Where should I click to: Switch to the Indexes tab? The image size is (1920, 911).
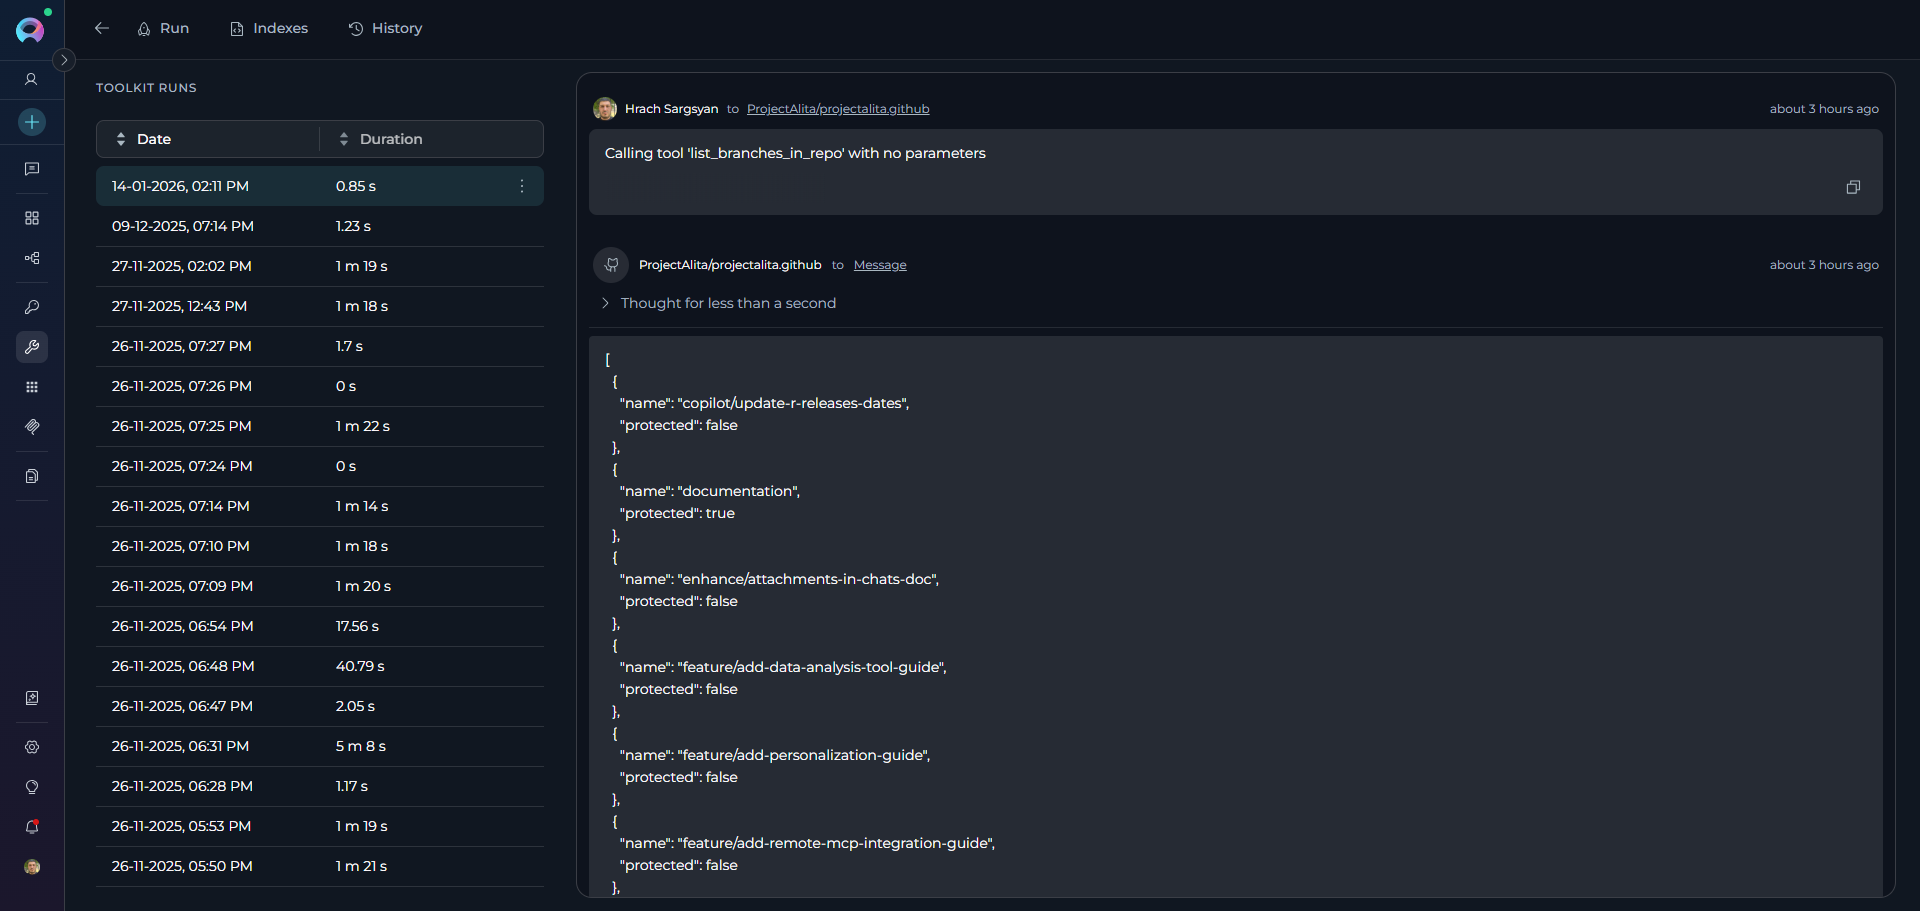coord(269,28)
